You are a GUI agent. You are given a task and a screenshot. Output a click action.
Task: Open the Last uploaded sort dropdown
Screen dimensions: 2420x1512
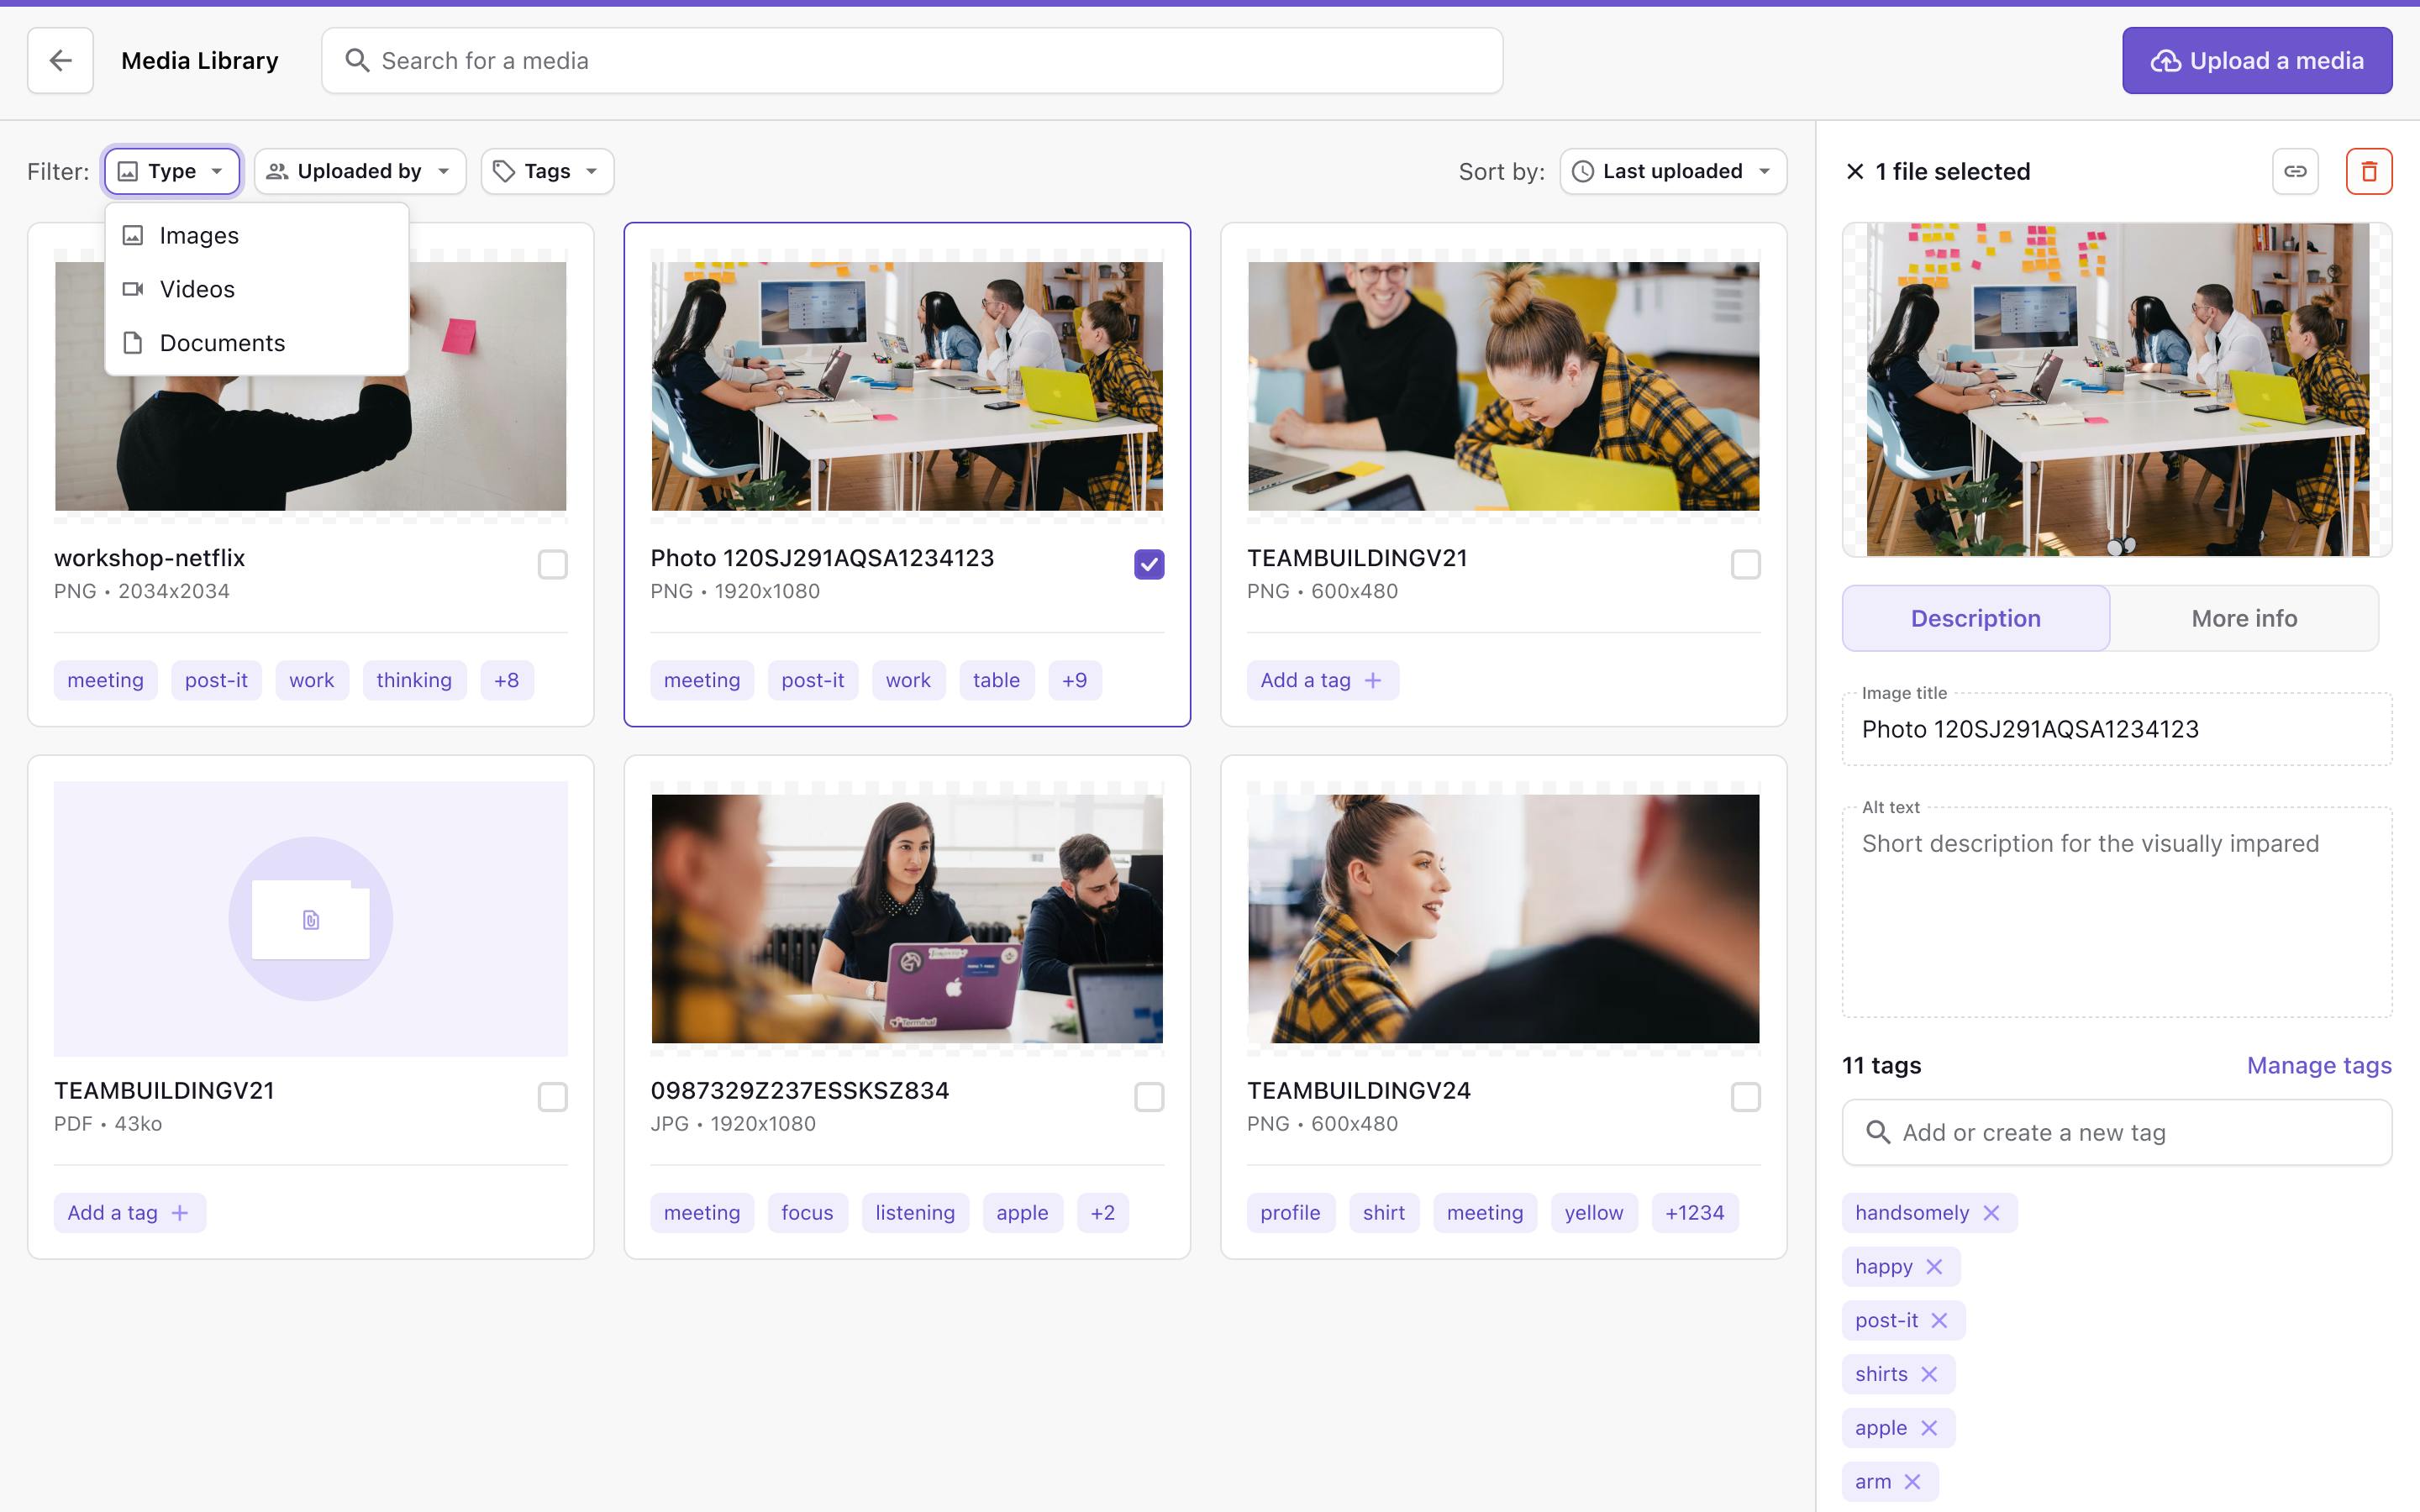click(1673, 171)
